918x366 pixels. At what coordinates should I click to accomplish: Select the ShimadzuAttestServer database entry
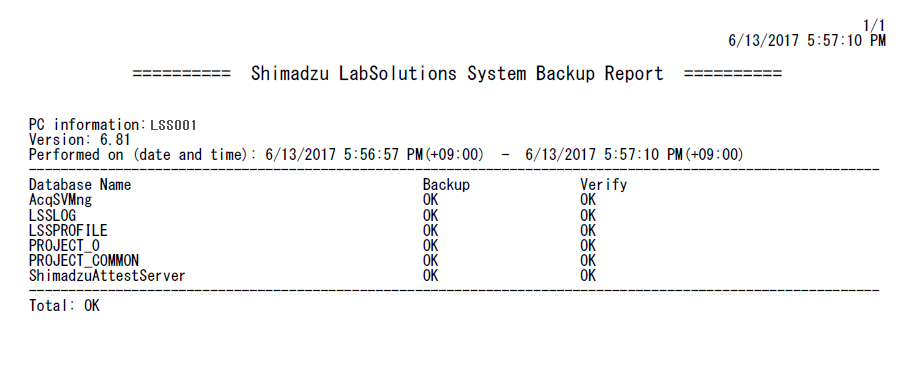[107, 276]
